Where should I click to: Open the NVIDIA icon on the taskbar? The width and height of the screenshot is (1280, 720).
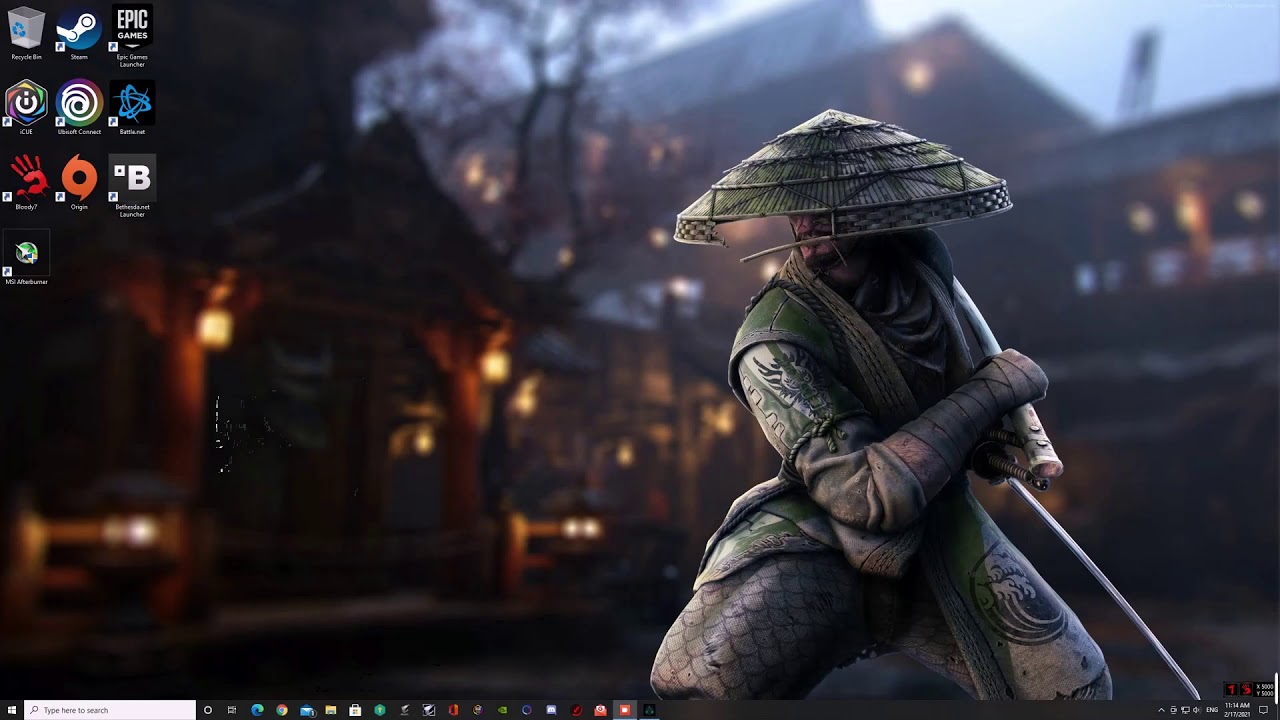pyautogui.click(x=502, y=710)
